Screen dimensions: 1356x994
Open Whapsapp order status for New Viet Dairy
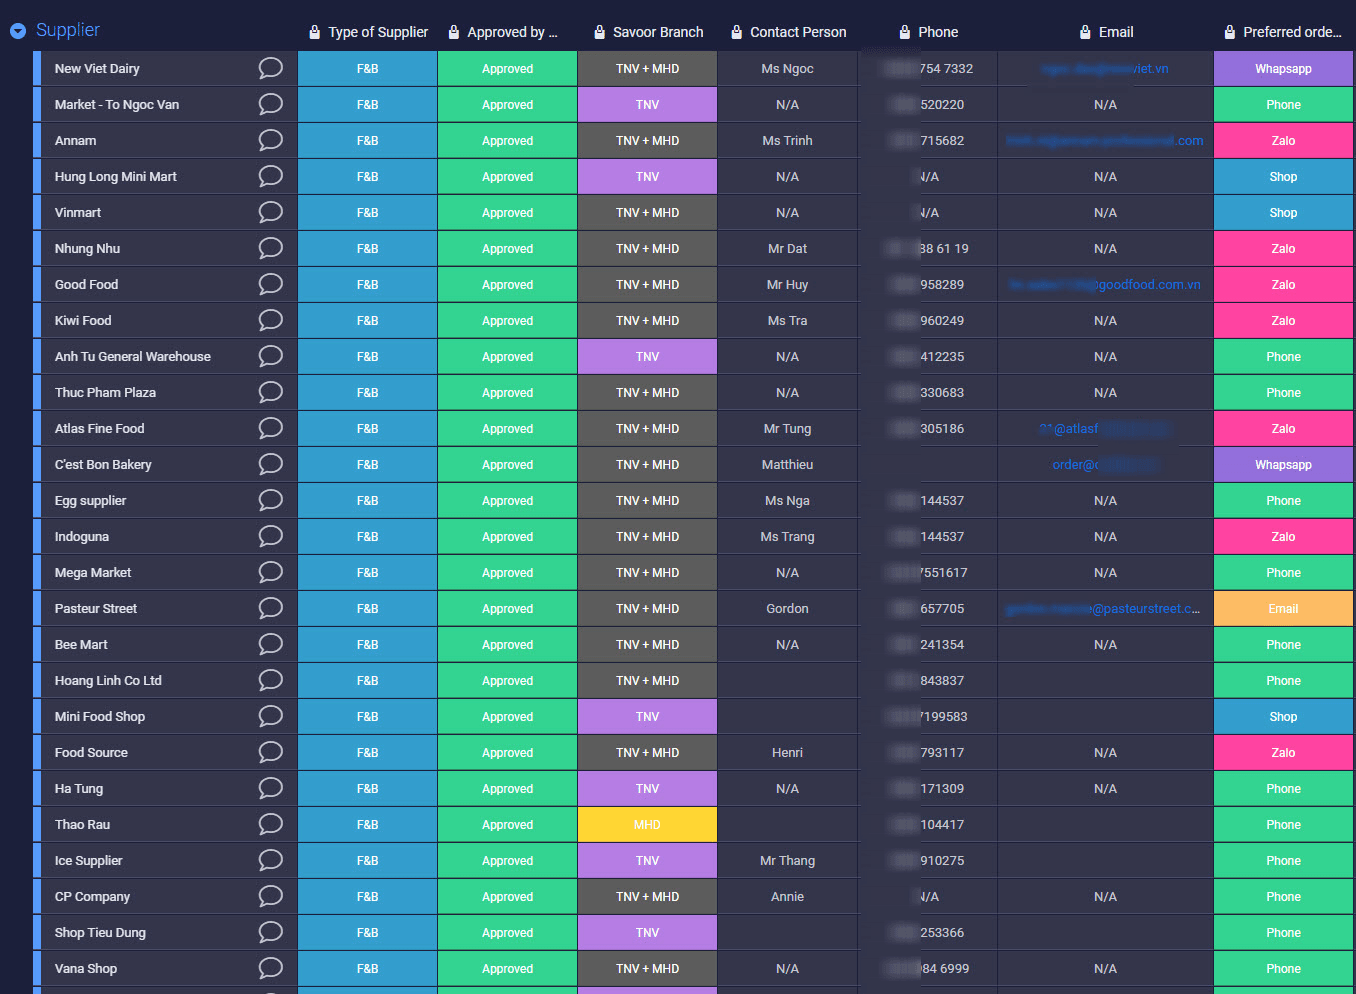[1283, 69]
